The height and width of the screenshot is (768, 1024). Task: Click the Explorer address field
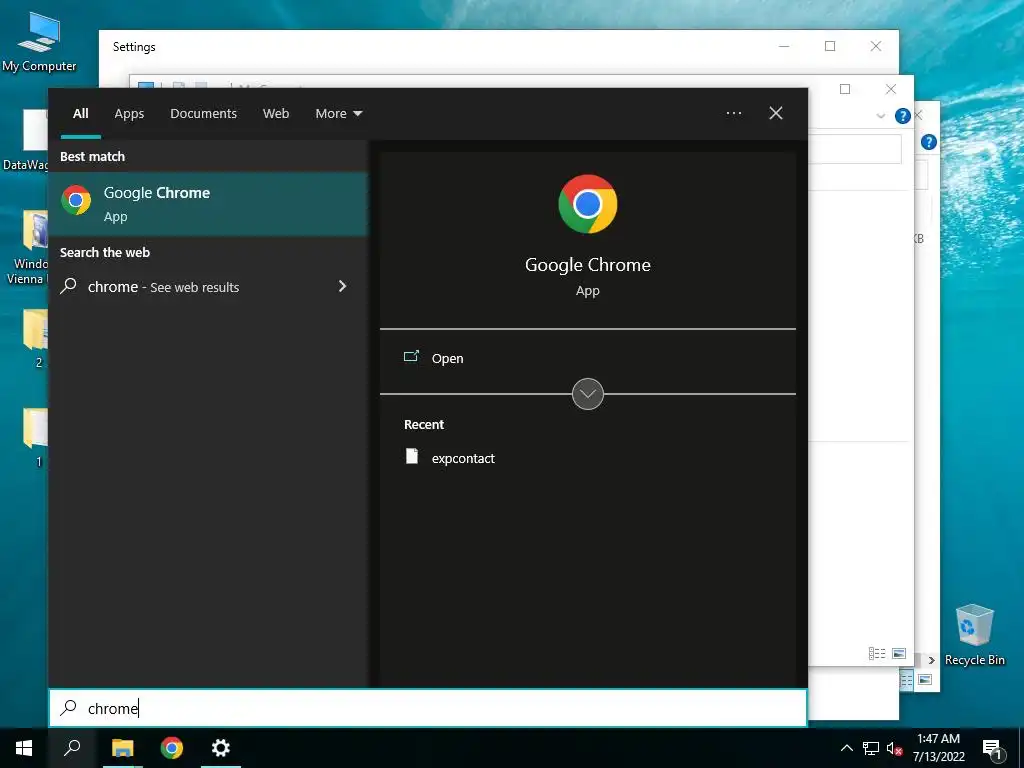click(855, 150)
